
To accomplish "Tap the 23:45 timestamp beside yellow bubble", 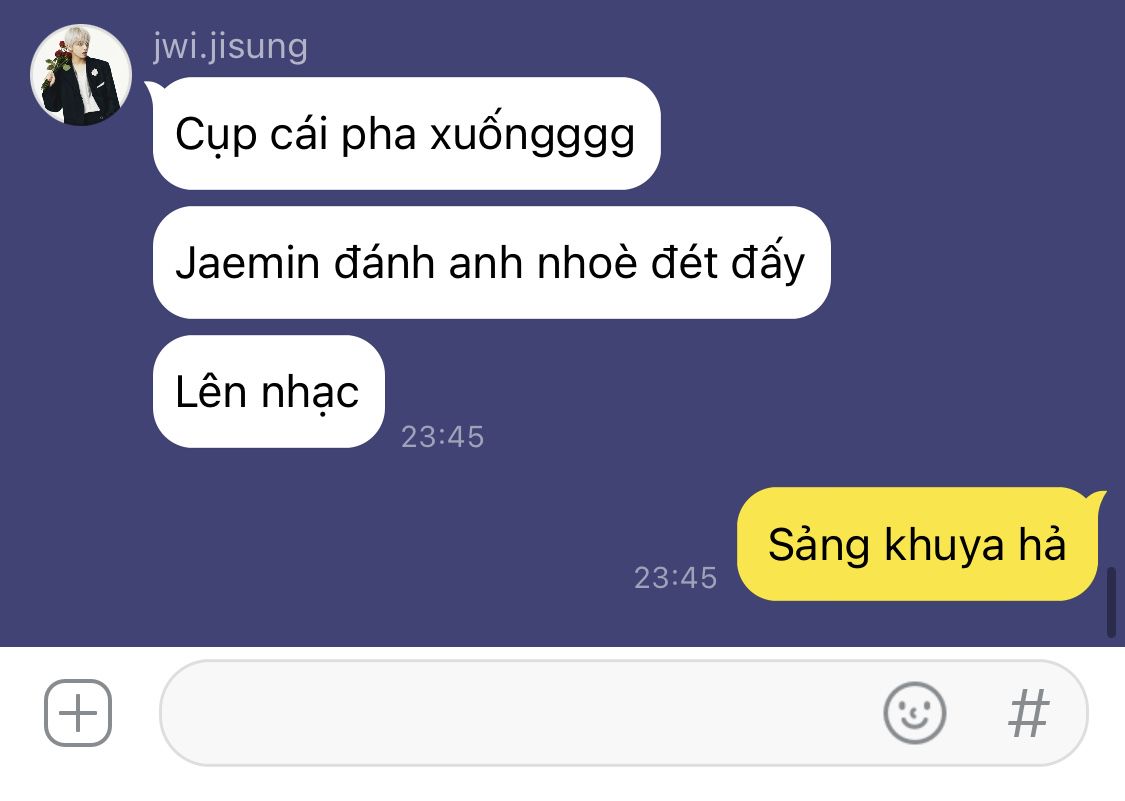I will (675, 577).
